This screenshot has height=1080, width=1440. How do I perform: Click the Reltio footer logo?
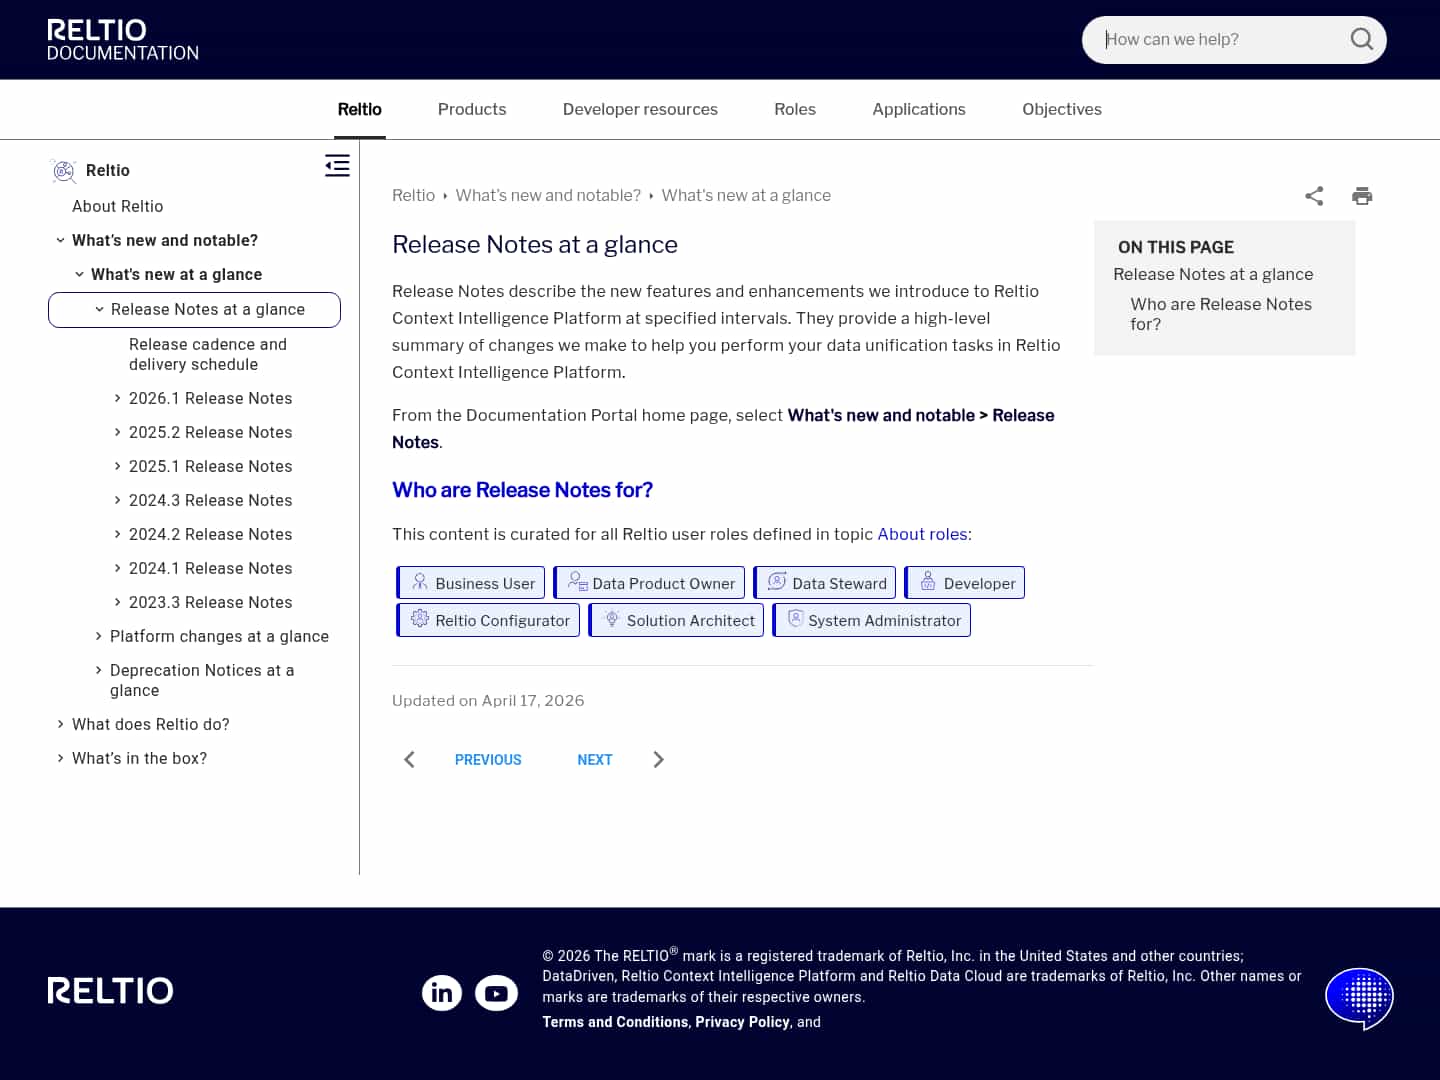tap(110, 990)
